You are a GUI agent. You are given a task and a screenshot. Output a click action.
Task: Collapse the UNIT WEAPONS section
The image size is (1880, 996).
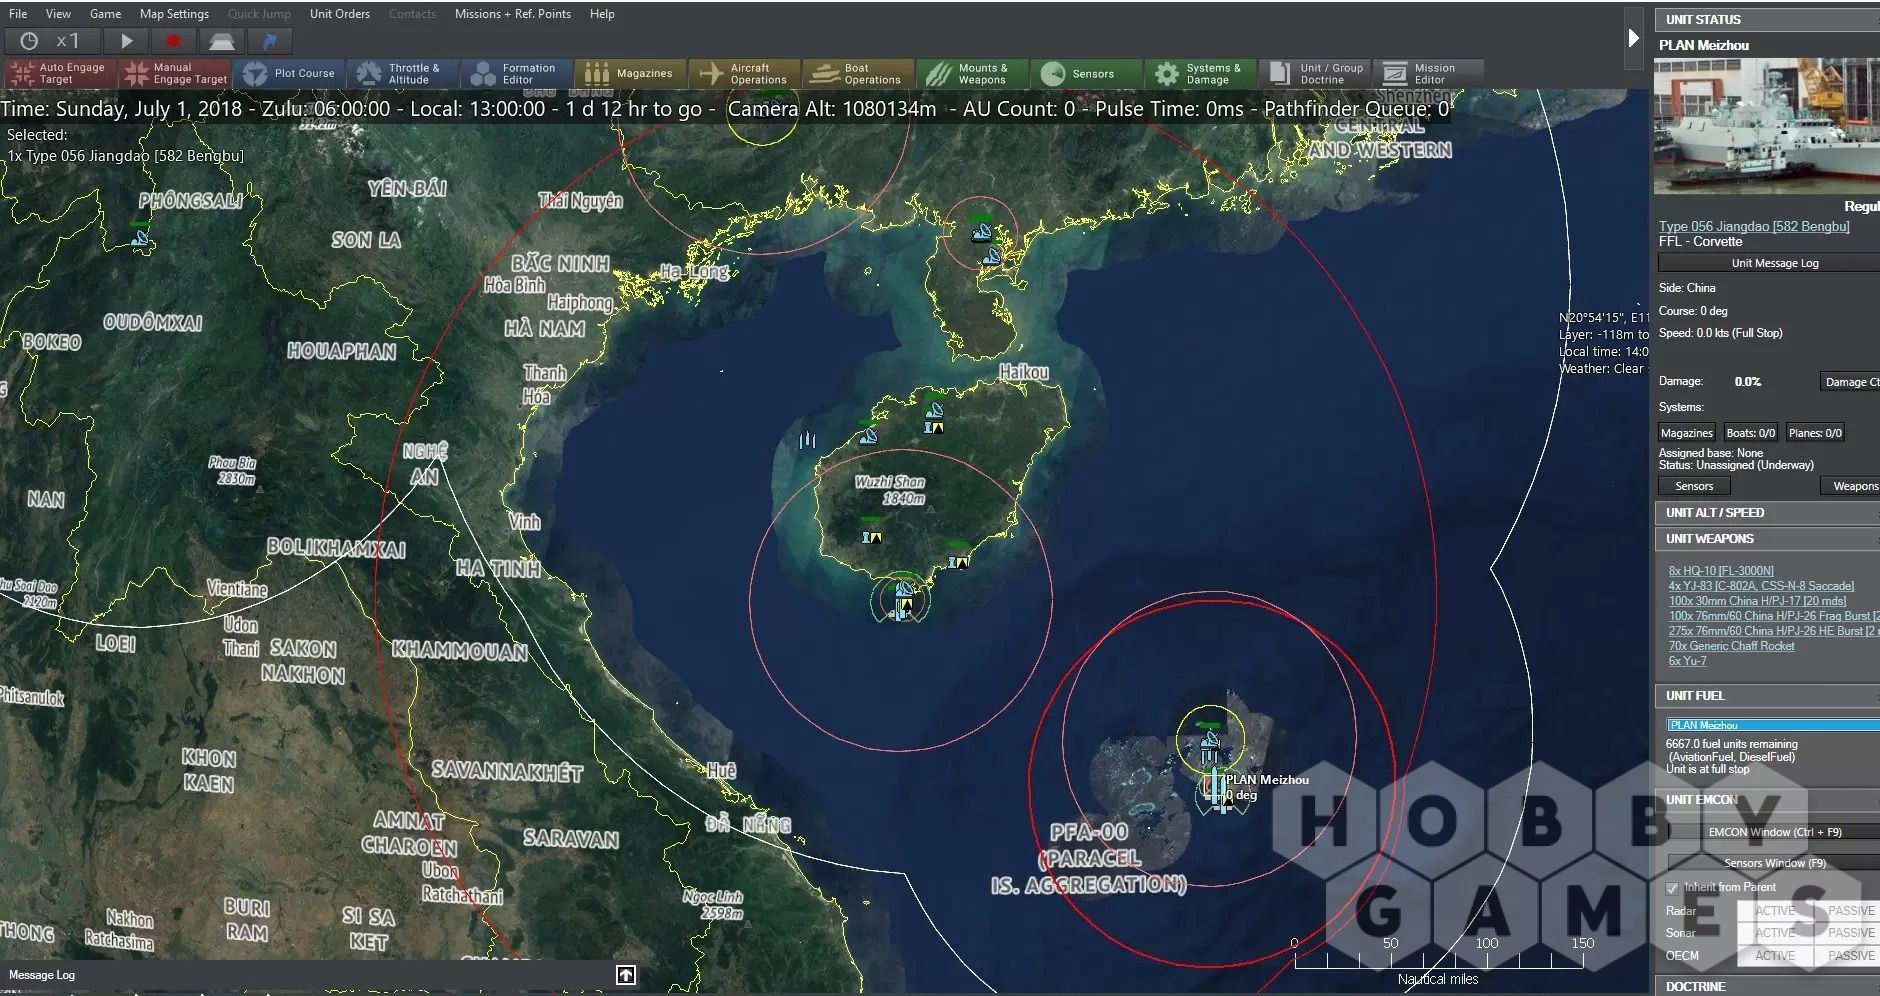(1766, 538)
